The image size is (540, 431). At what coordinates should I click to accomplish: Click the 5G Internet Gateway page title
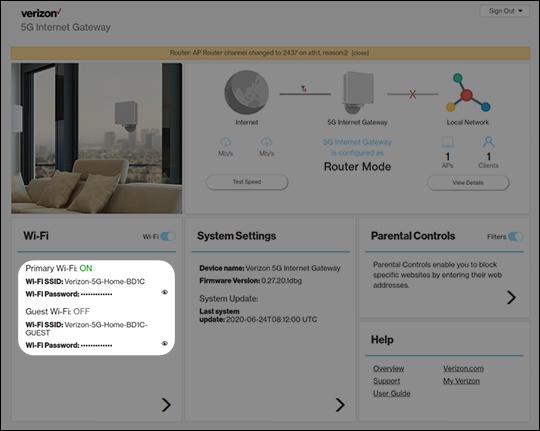[65, 27]
